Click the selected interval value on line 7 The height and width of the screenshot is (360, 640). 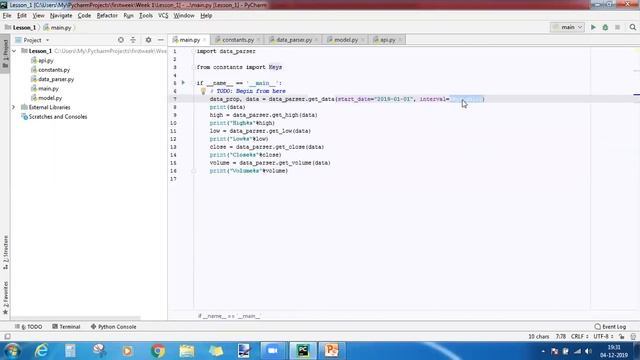pos(466,99)
